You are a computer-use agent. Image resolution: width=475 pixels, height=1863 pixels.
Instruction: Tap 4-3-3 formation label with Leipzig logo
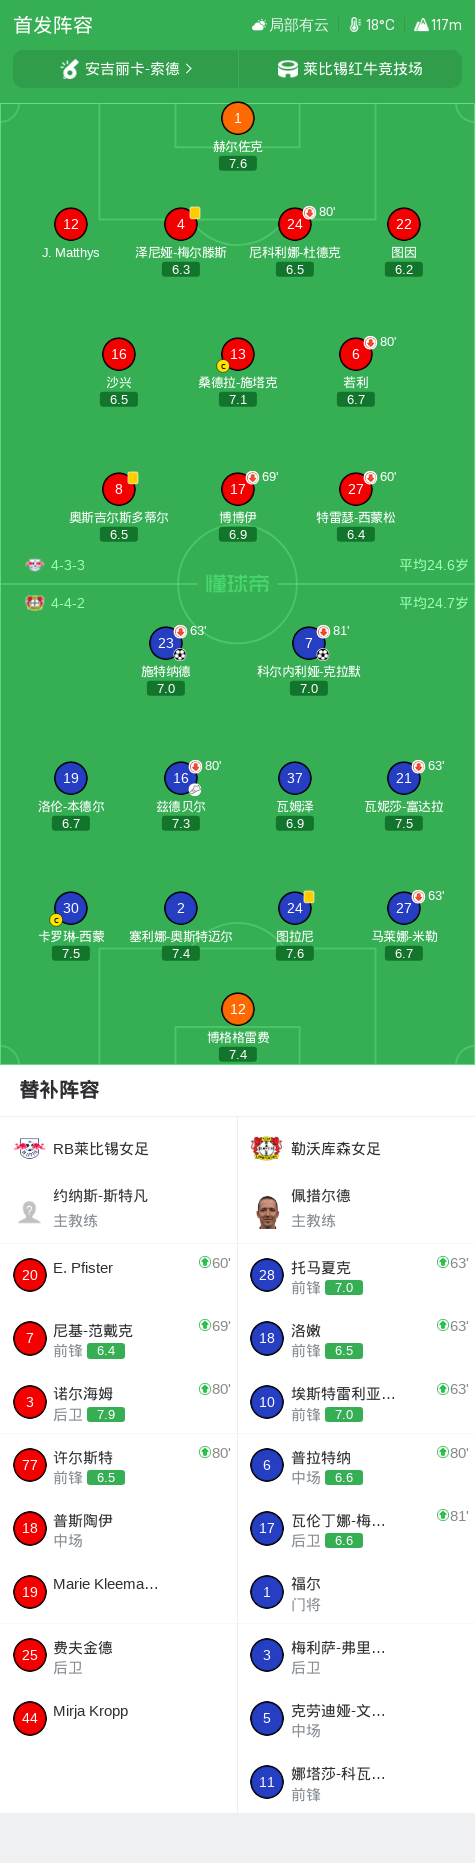click(x=55, y=565)
